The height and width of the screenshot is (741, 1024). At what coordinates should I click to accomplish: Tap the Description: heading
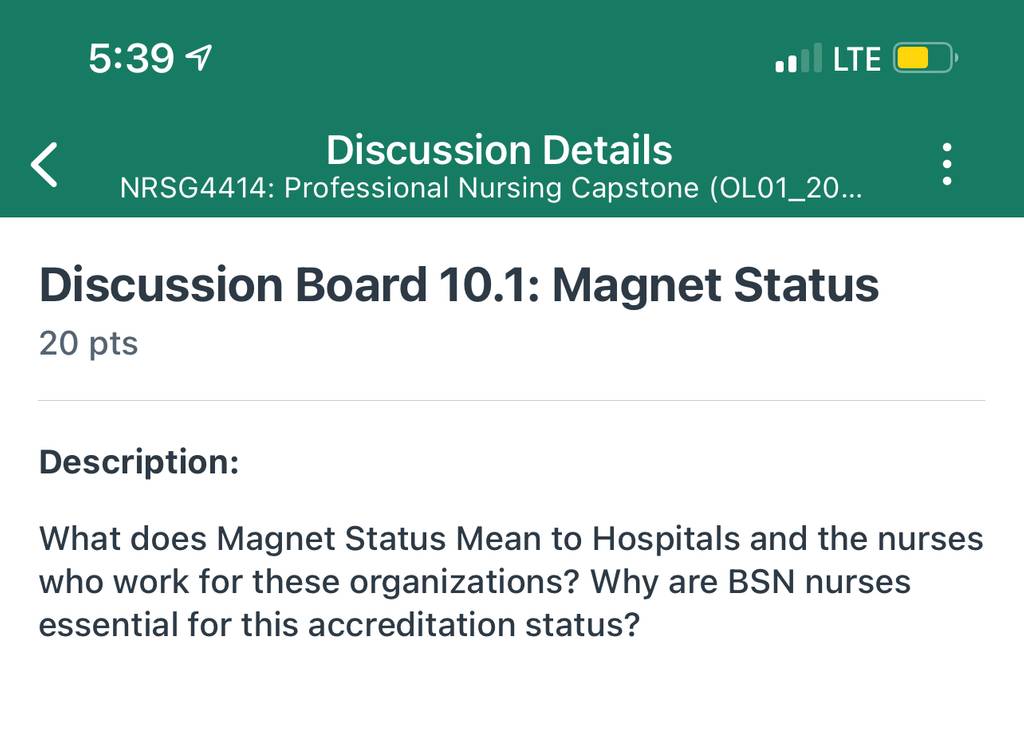point(139,462)
